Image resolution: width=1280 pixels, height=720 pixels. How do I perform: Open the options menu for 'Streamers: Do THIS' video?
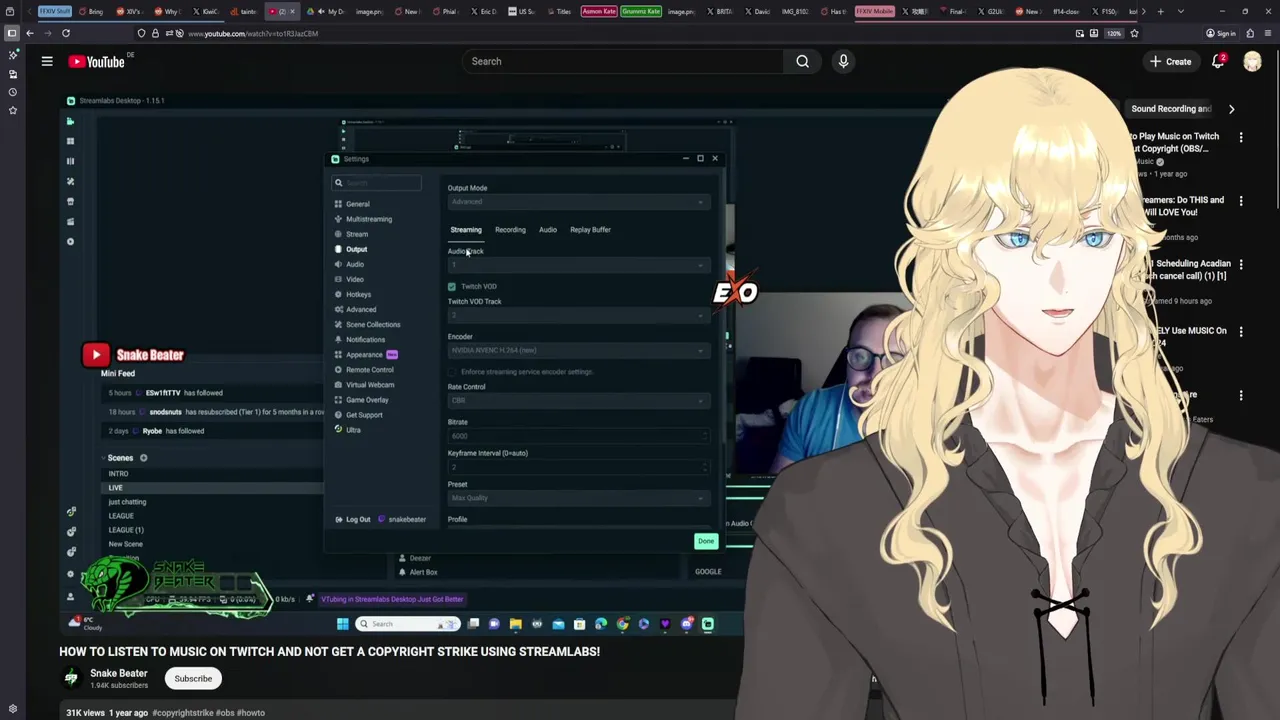pos(1241,201)
